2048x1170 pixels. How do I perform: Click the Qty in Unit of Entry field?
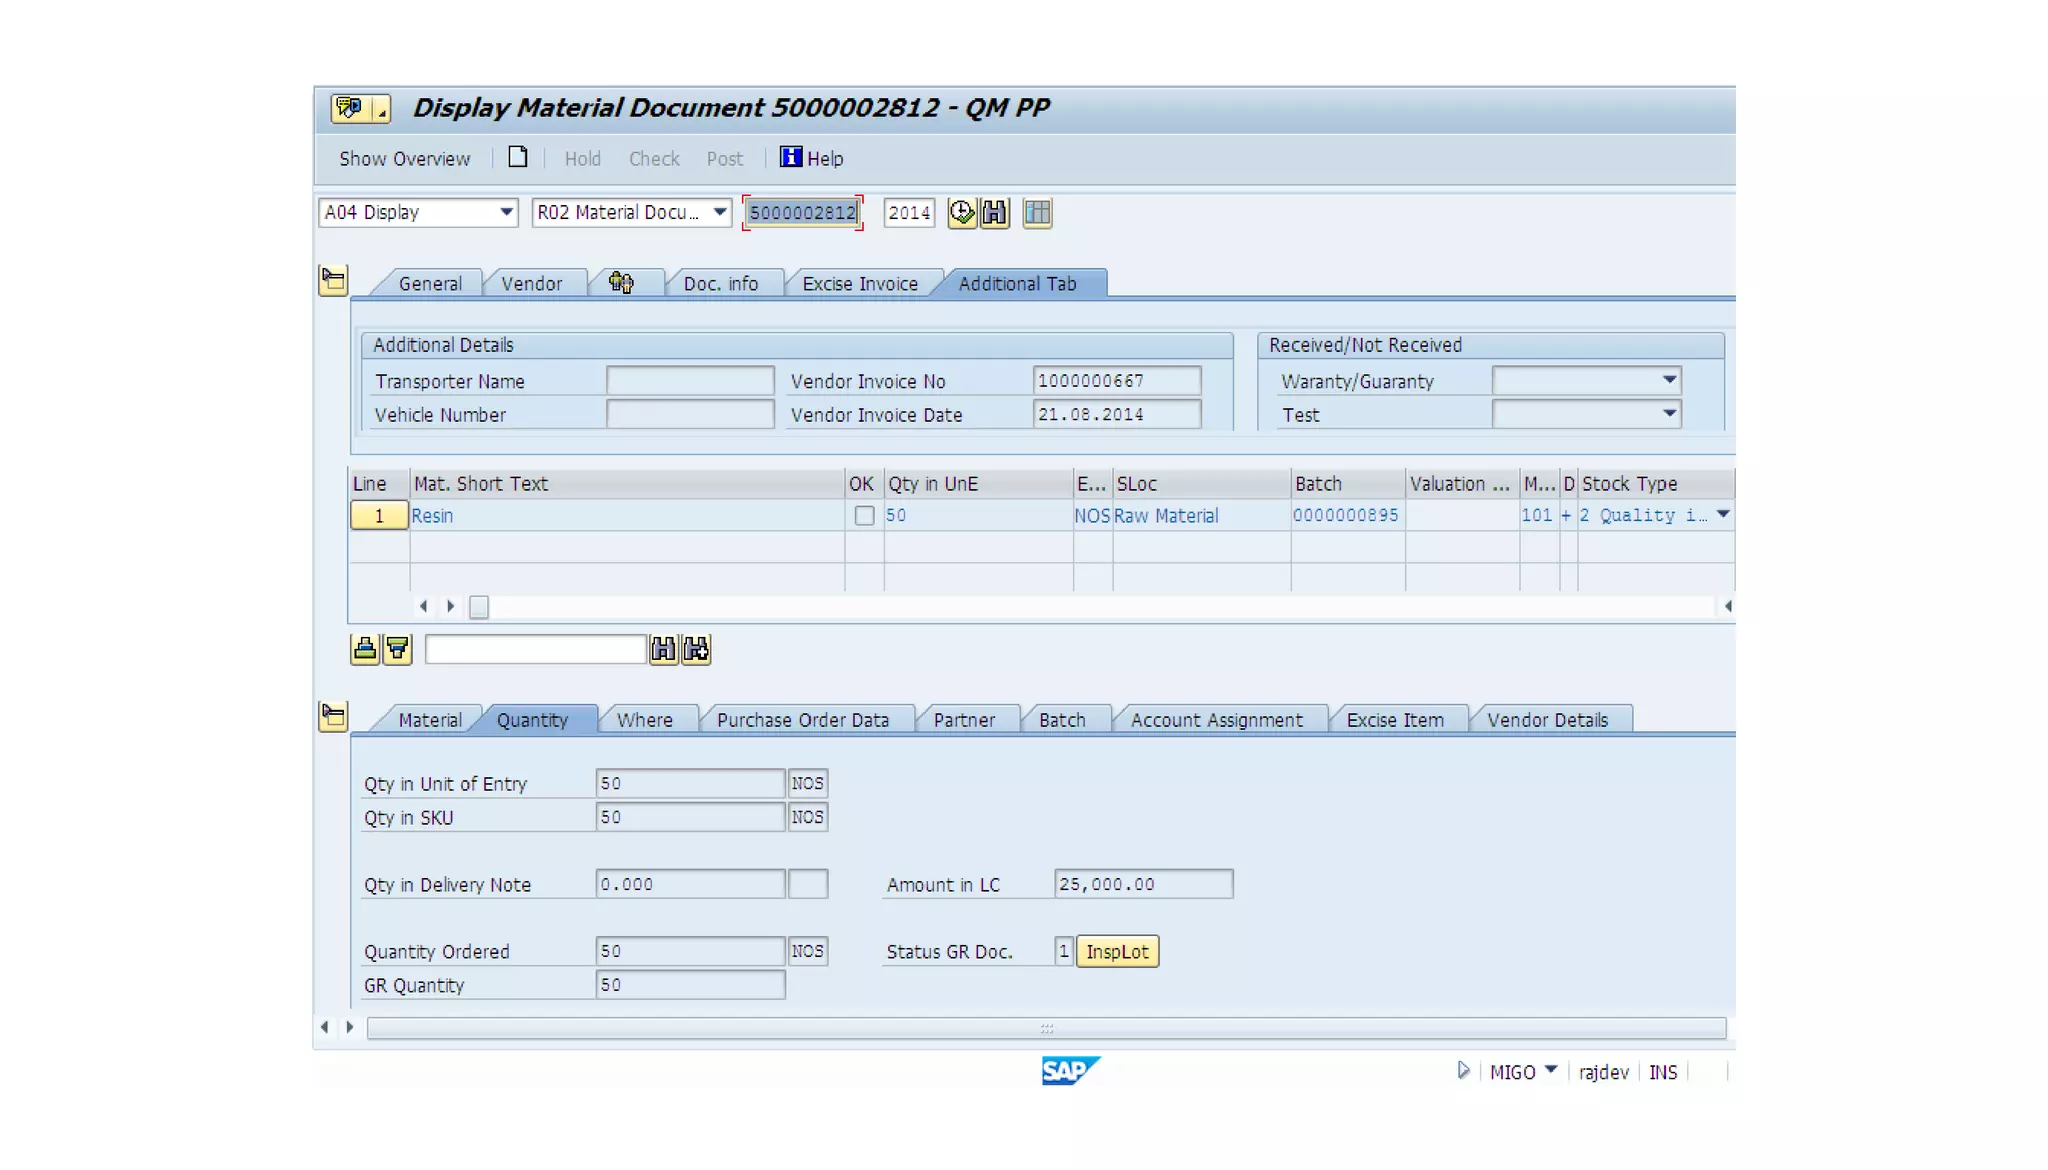coord(690,783)
